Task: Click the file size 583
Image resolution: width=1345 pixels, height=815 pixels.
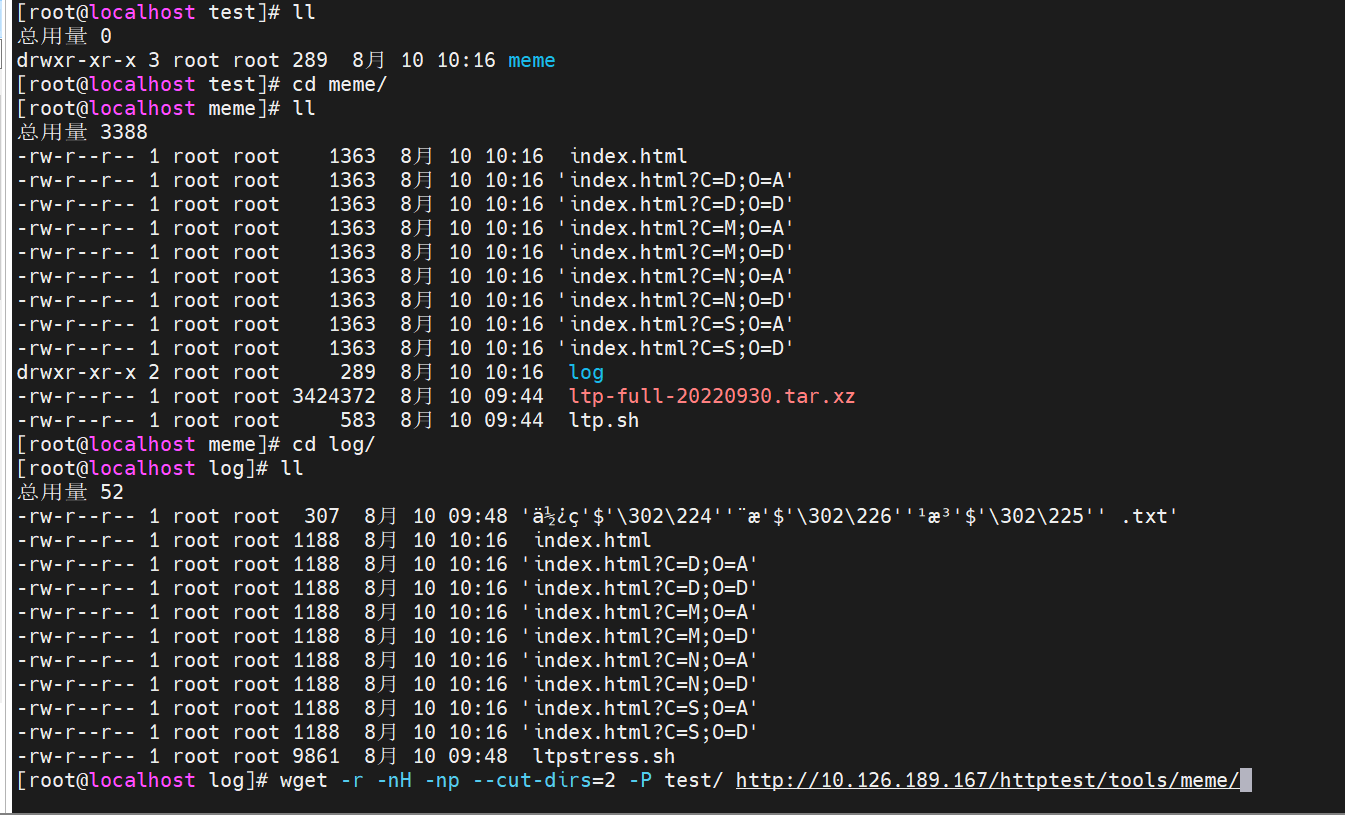Action: [x=357, y=420]
